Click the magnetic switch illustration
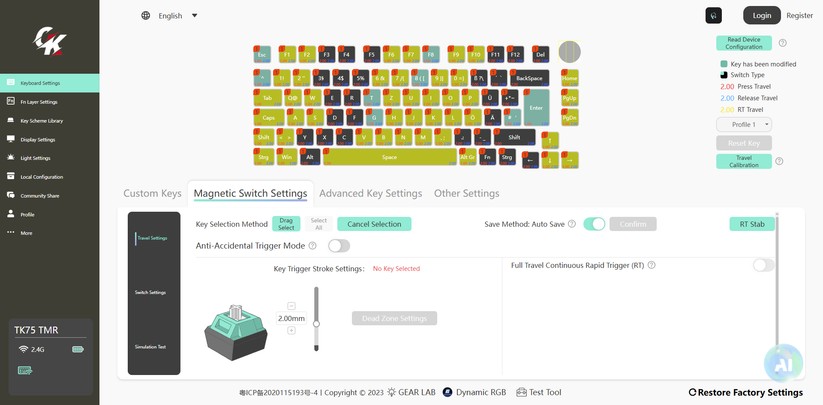Screen dimensions: 823x405 [x=236, y=333]
